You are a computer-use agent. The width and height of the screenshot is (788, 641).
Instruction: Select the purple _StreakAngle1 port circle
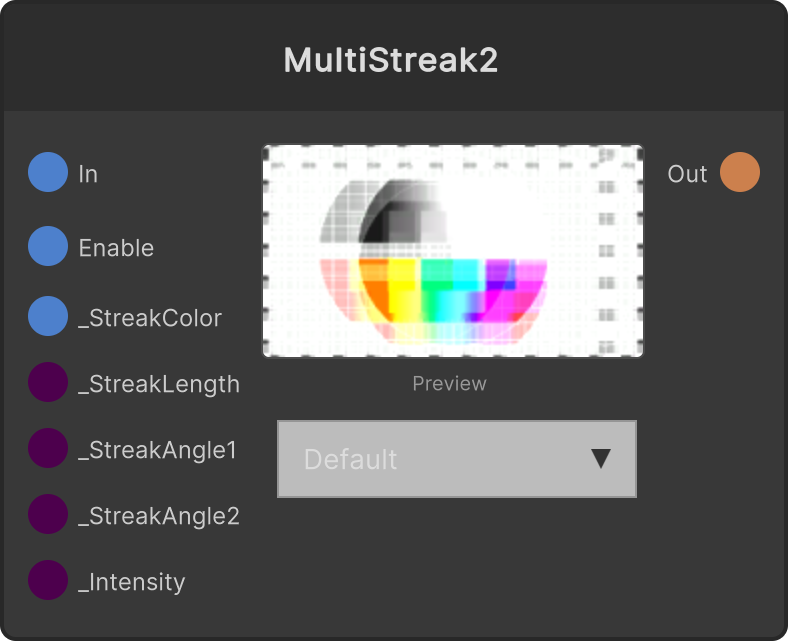[x=48, y=448]
